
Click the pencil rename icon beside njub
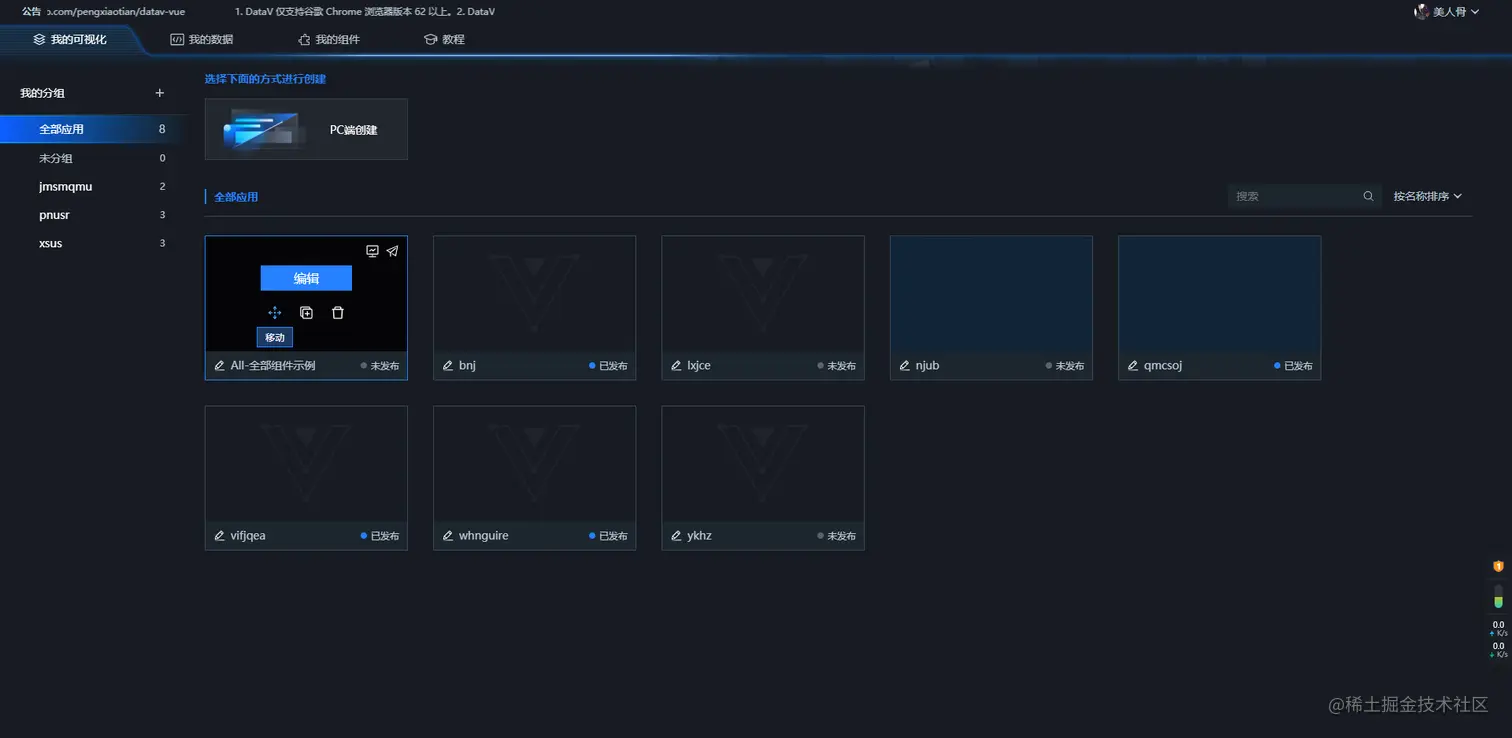pyautogui.click(x=905, y=366)
